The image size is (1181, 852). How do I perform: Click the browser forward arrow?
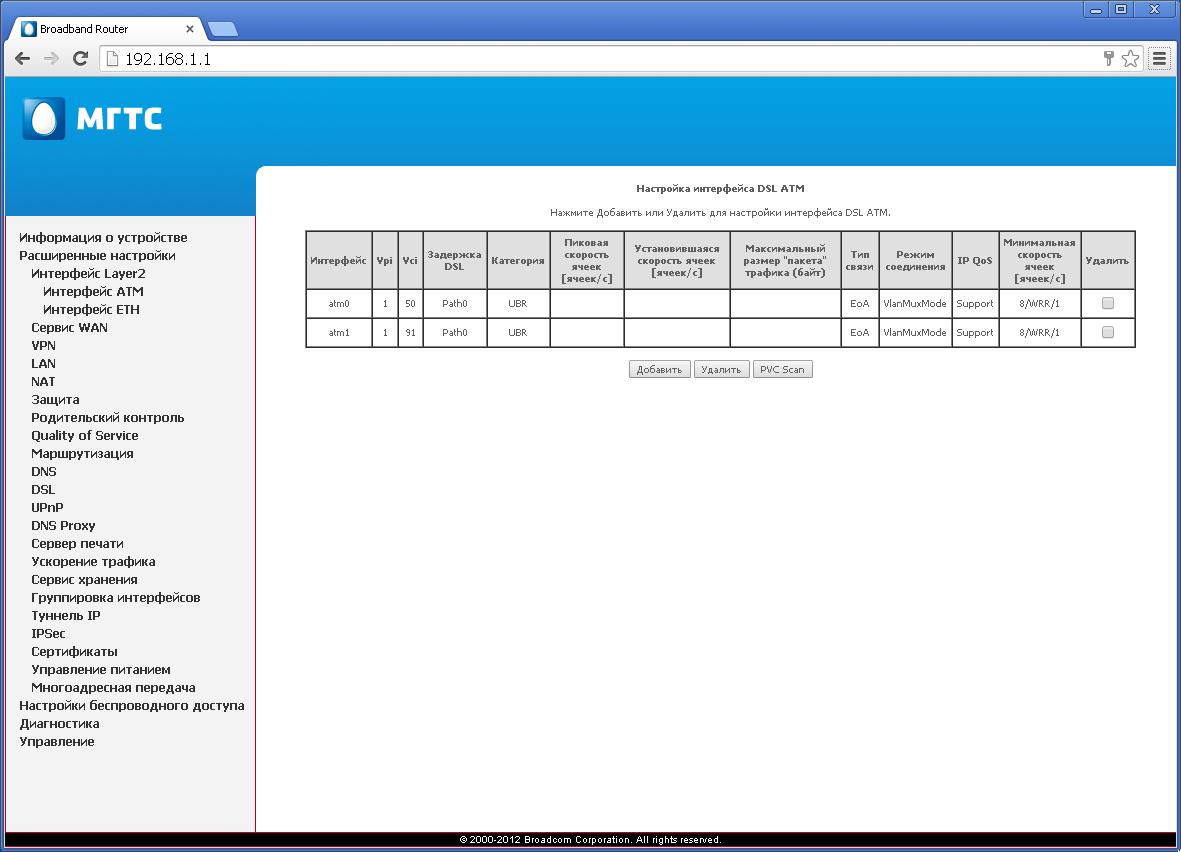coord(52,59)
